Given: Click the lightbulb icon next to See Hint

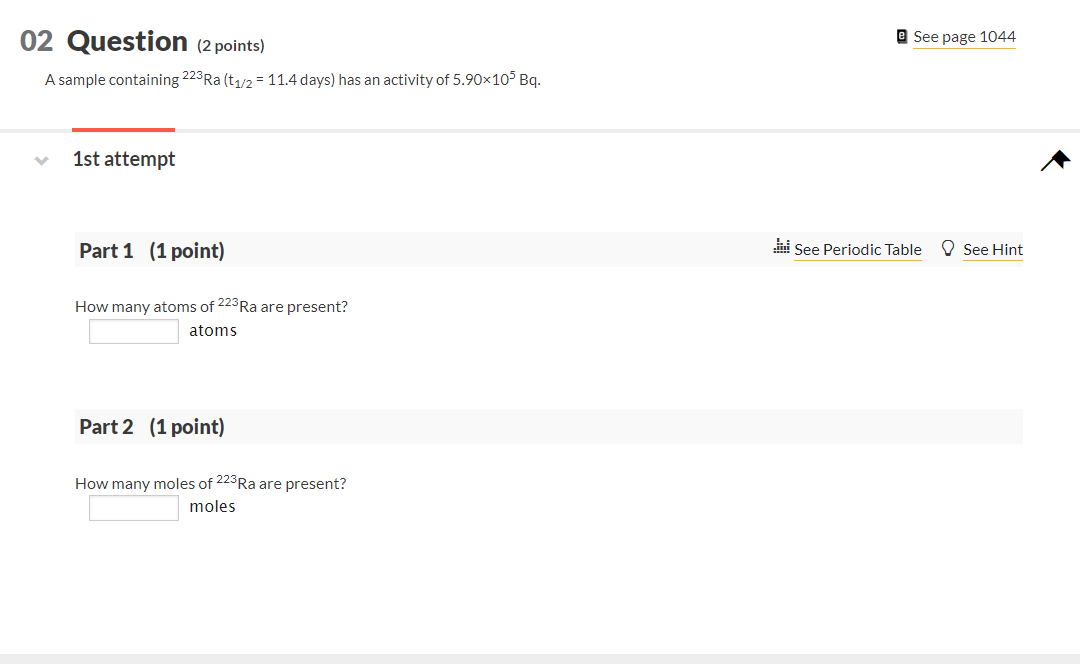Looking at the screenshot, I should tap(947, 247).
